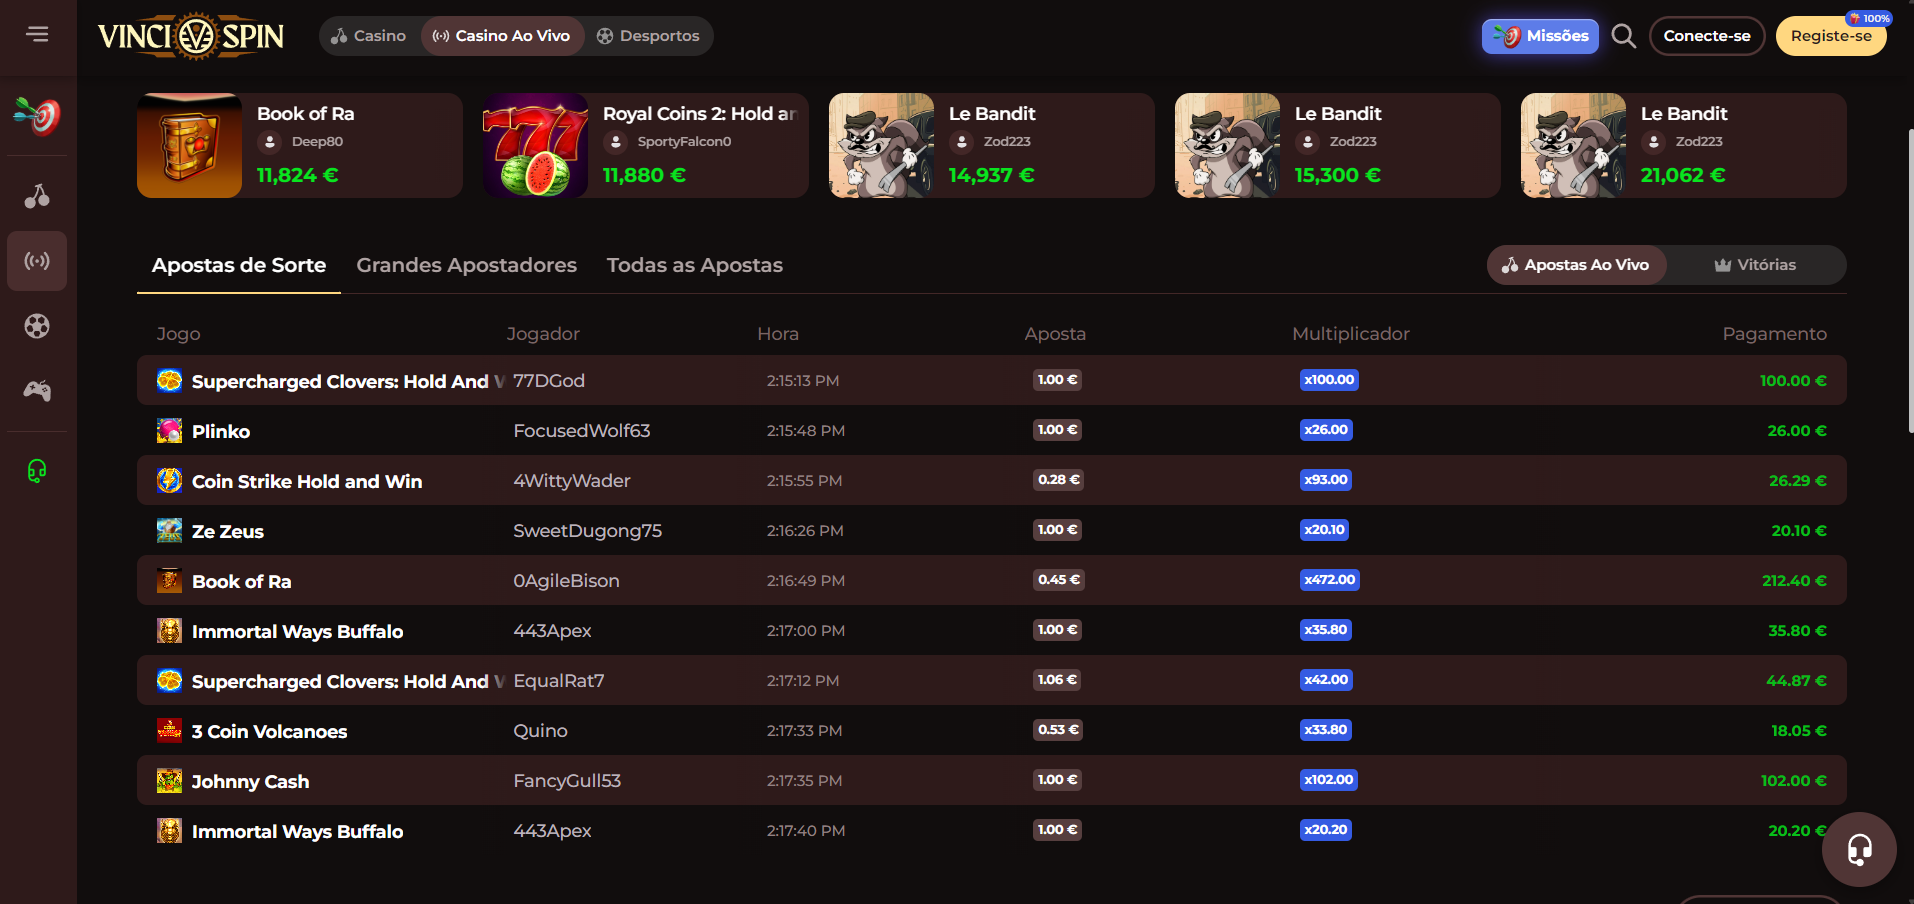This screenshot has height=904, width=1914.
Task: Open the hamburger menu icon
Action: (37, 35)
